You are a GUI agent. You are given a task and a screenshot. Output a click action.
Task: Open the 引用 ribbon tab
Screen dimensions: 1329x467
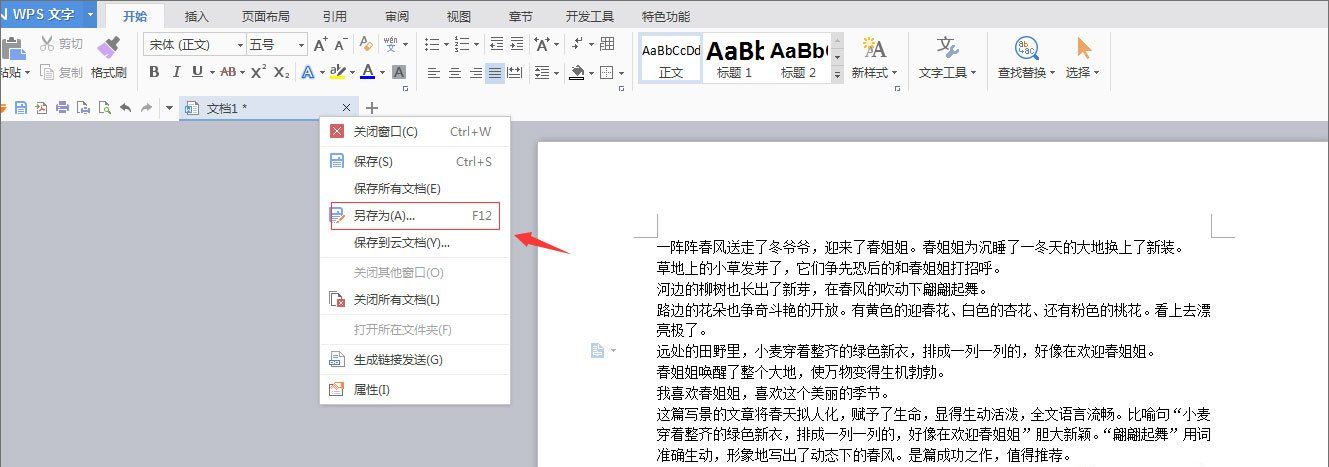click(335, 17)
